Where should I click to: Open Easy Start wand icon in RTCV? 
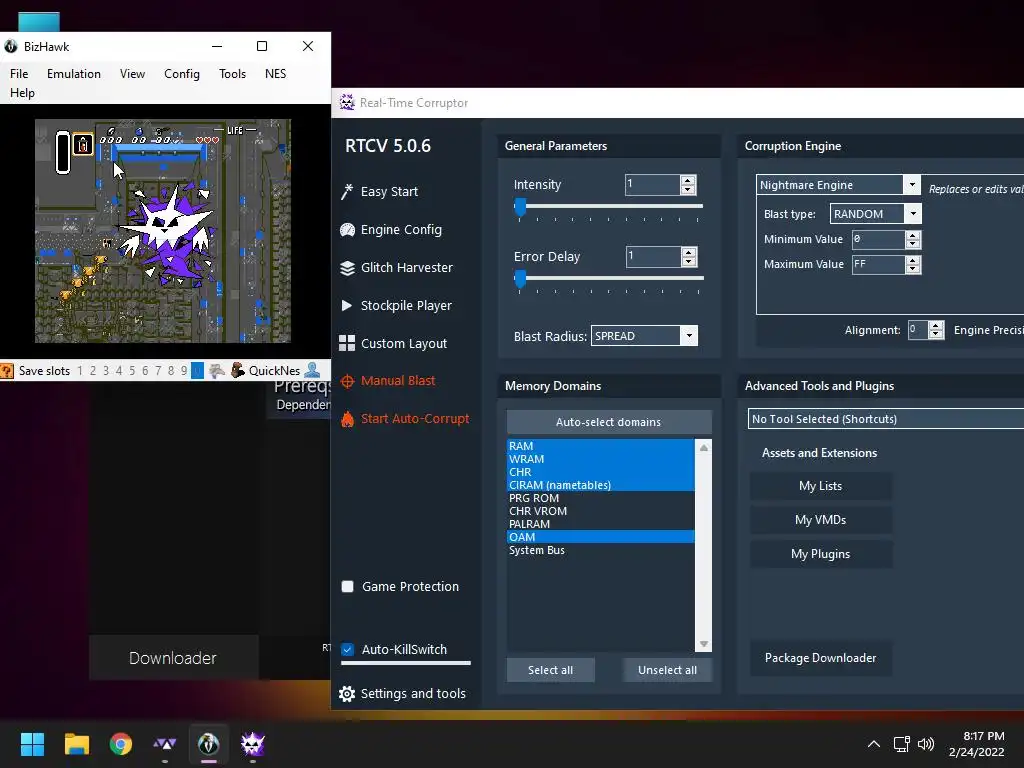coord(347,191)
